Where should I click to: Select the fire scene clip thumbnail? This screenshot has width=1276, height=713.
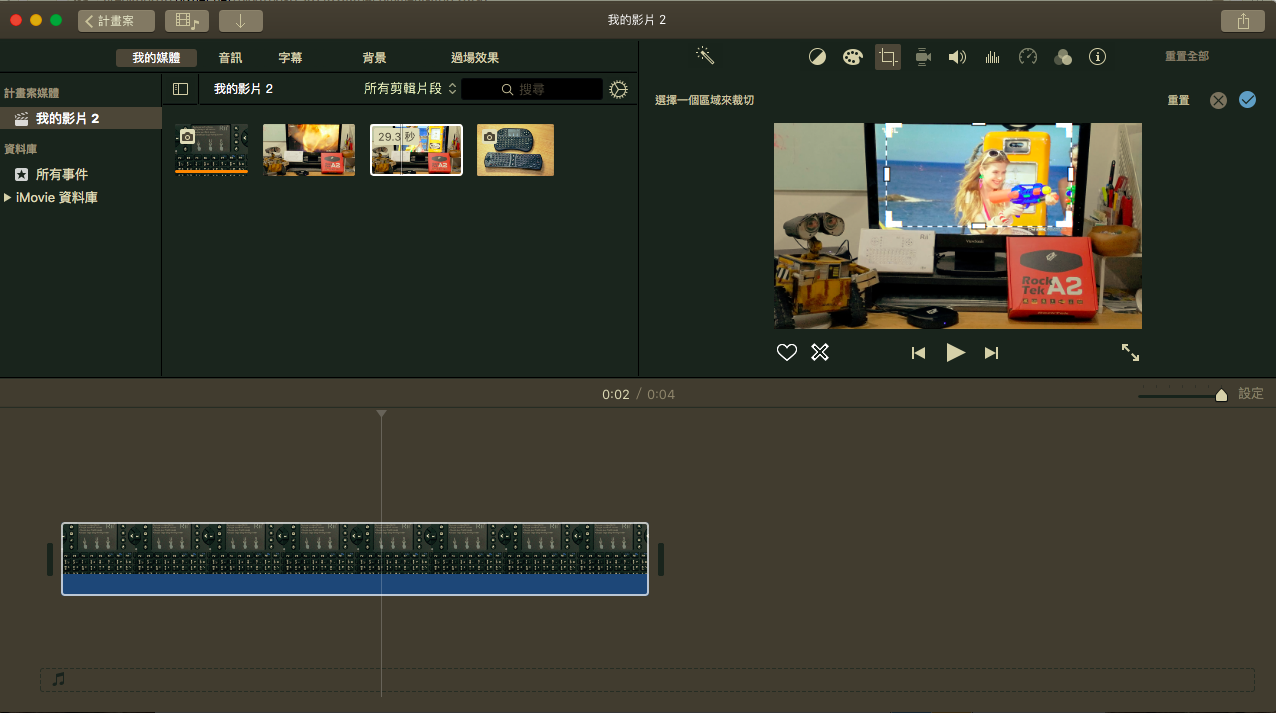tap(309, 150)
